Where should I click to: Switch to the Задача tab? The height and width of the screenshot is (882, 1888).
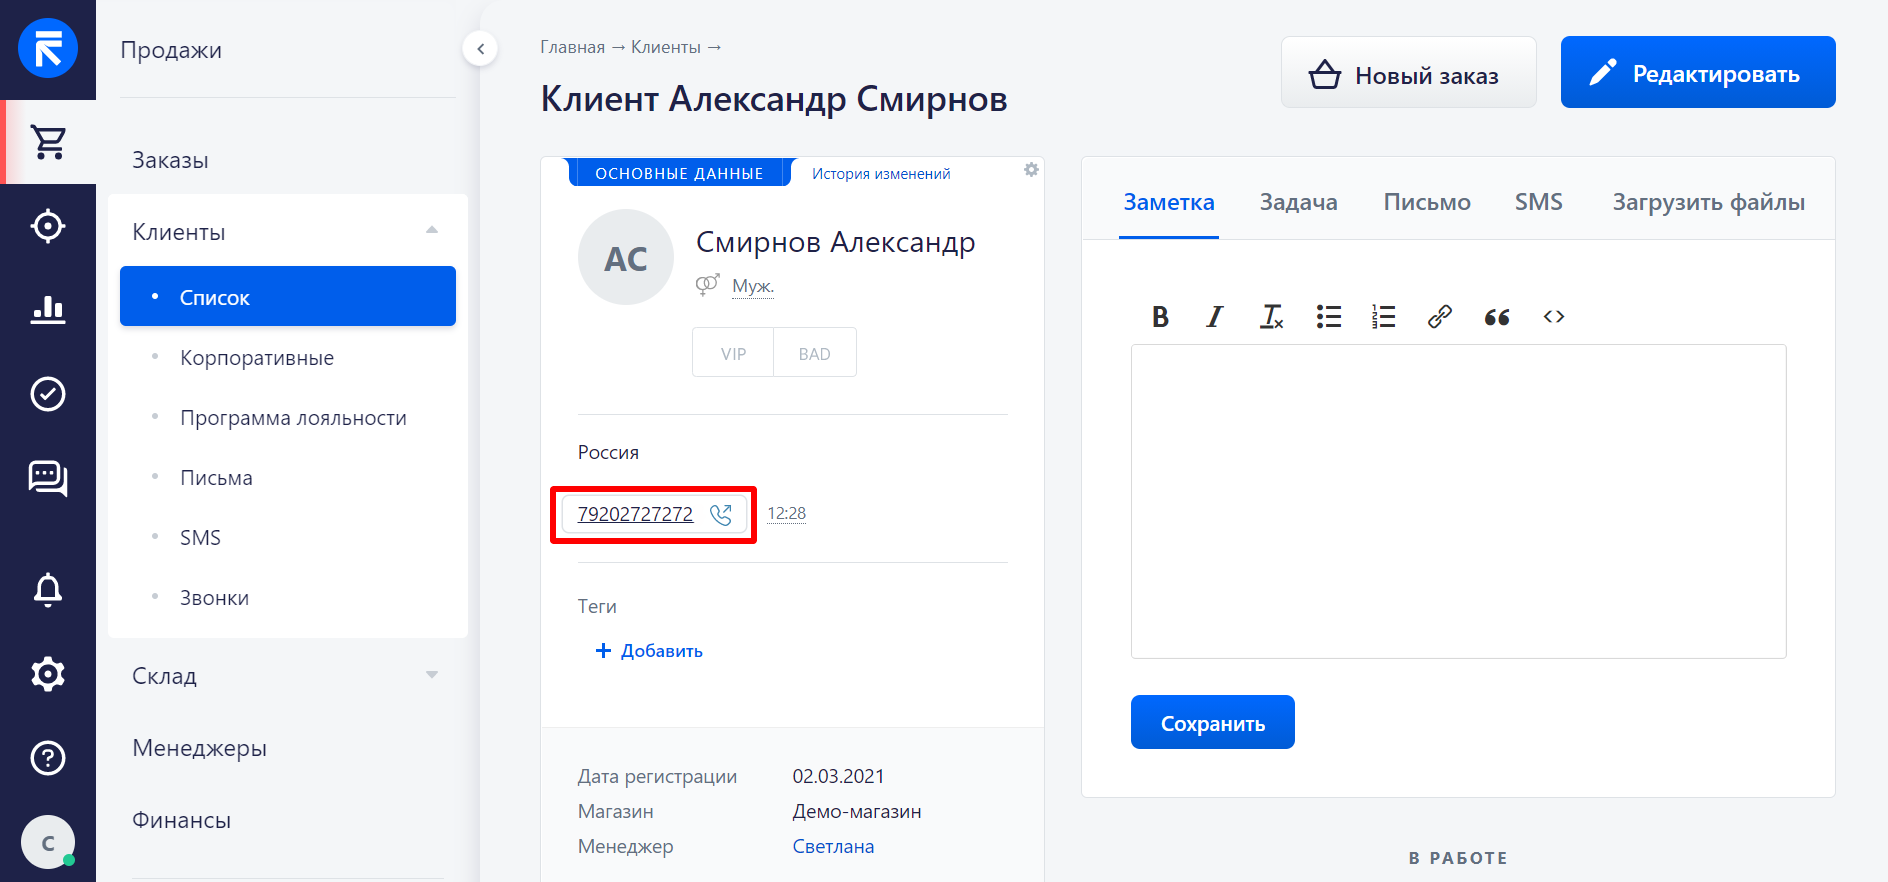coord(1298,202)
